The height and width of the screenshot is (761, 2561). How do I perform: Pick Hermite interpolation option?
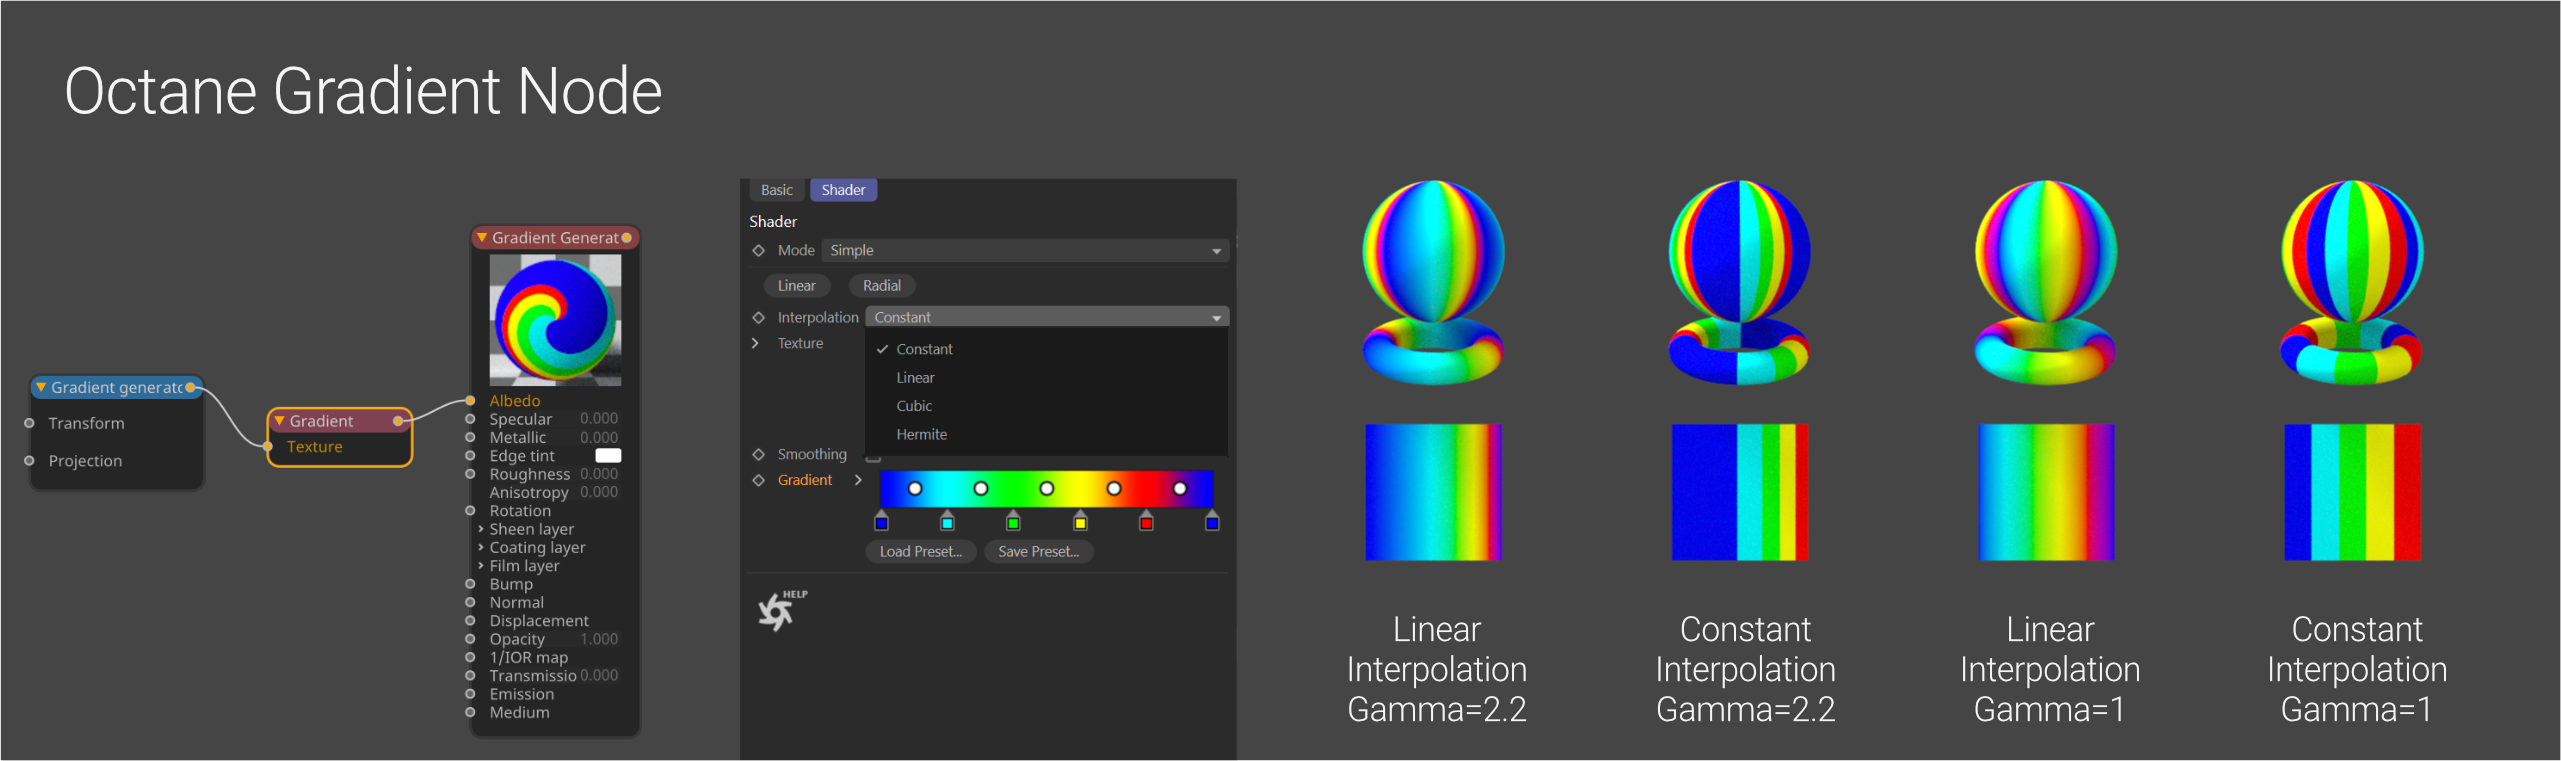(x=921, y=434)
